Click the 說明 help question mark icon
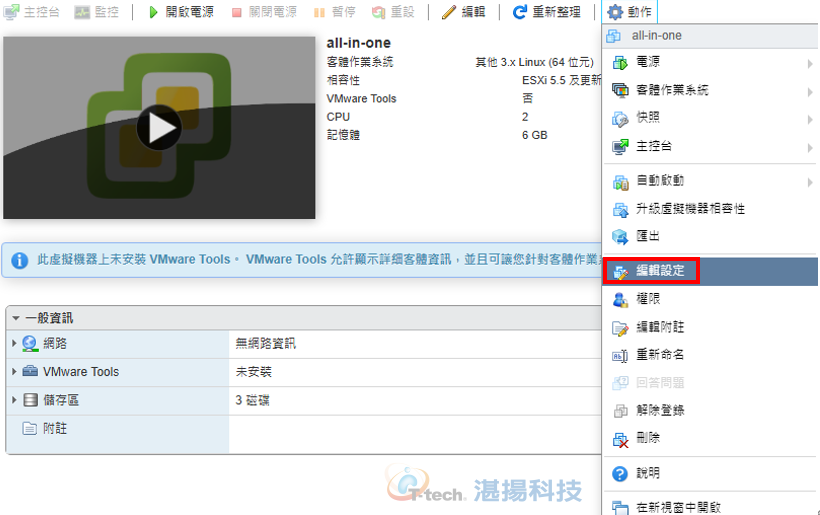820x515 pixels. pyautogui.click(x=620, y=474)
